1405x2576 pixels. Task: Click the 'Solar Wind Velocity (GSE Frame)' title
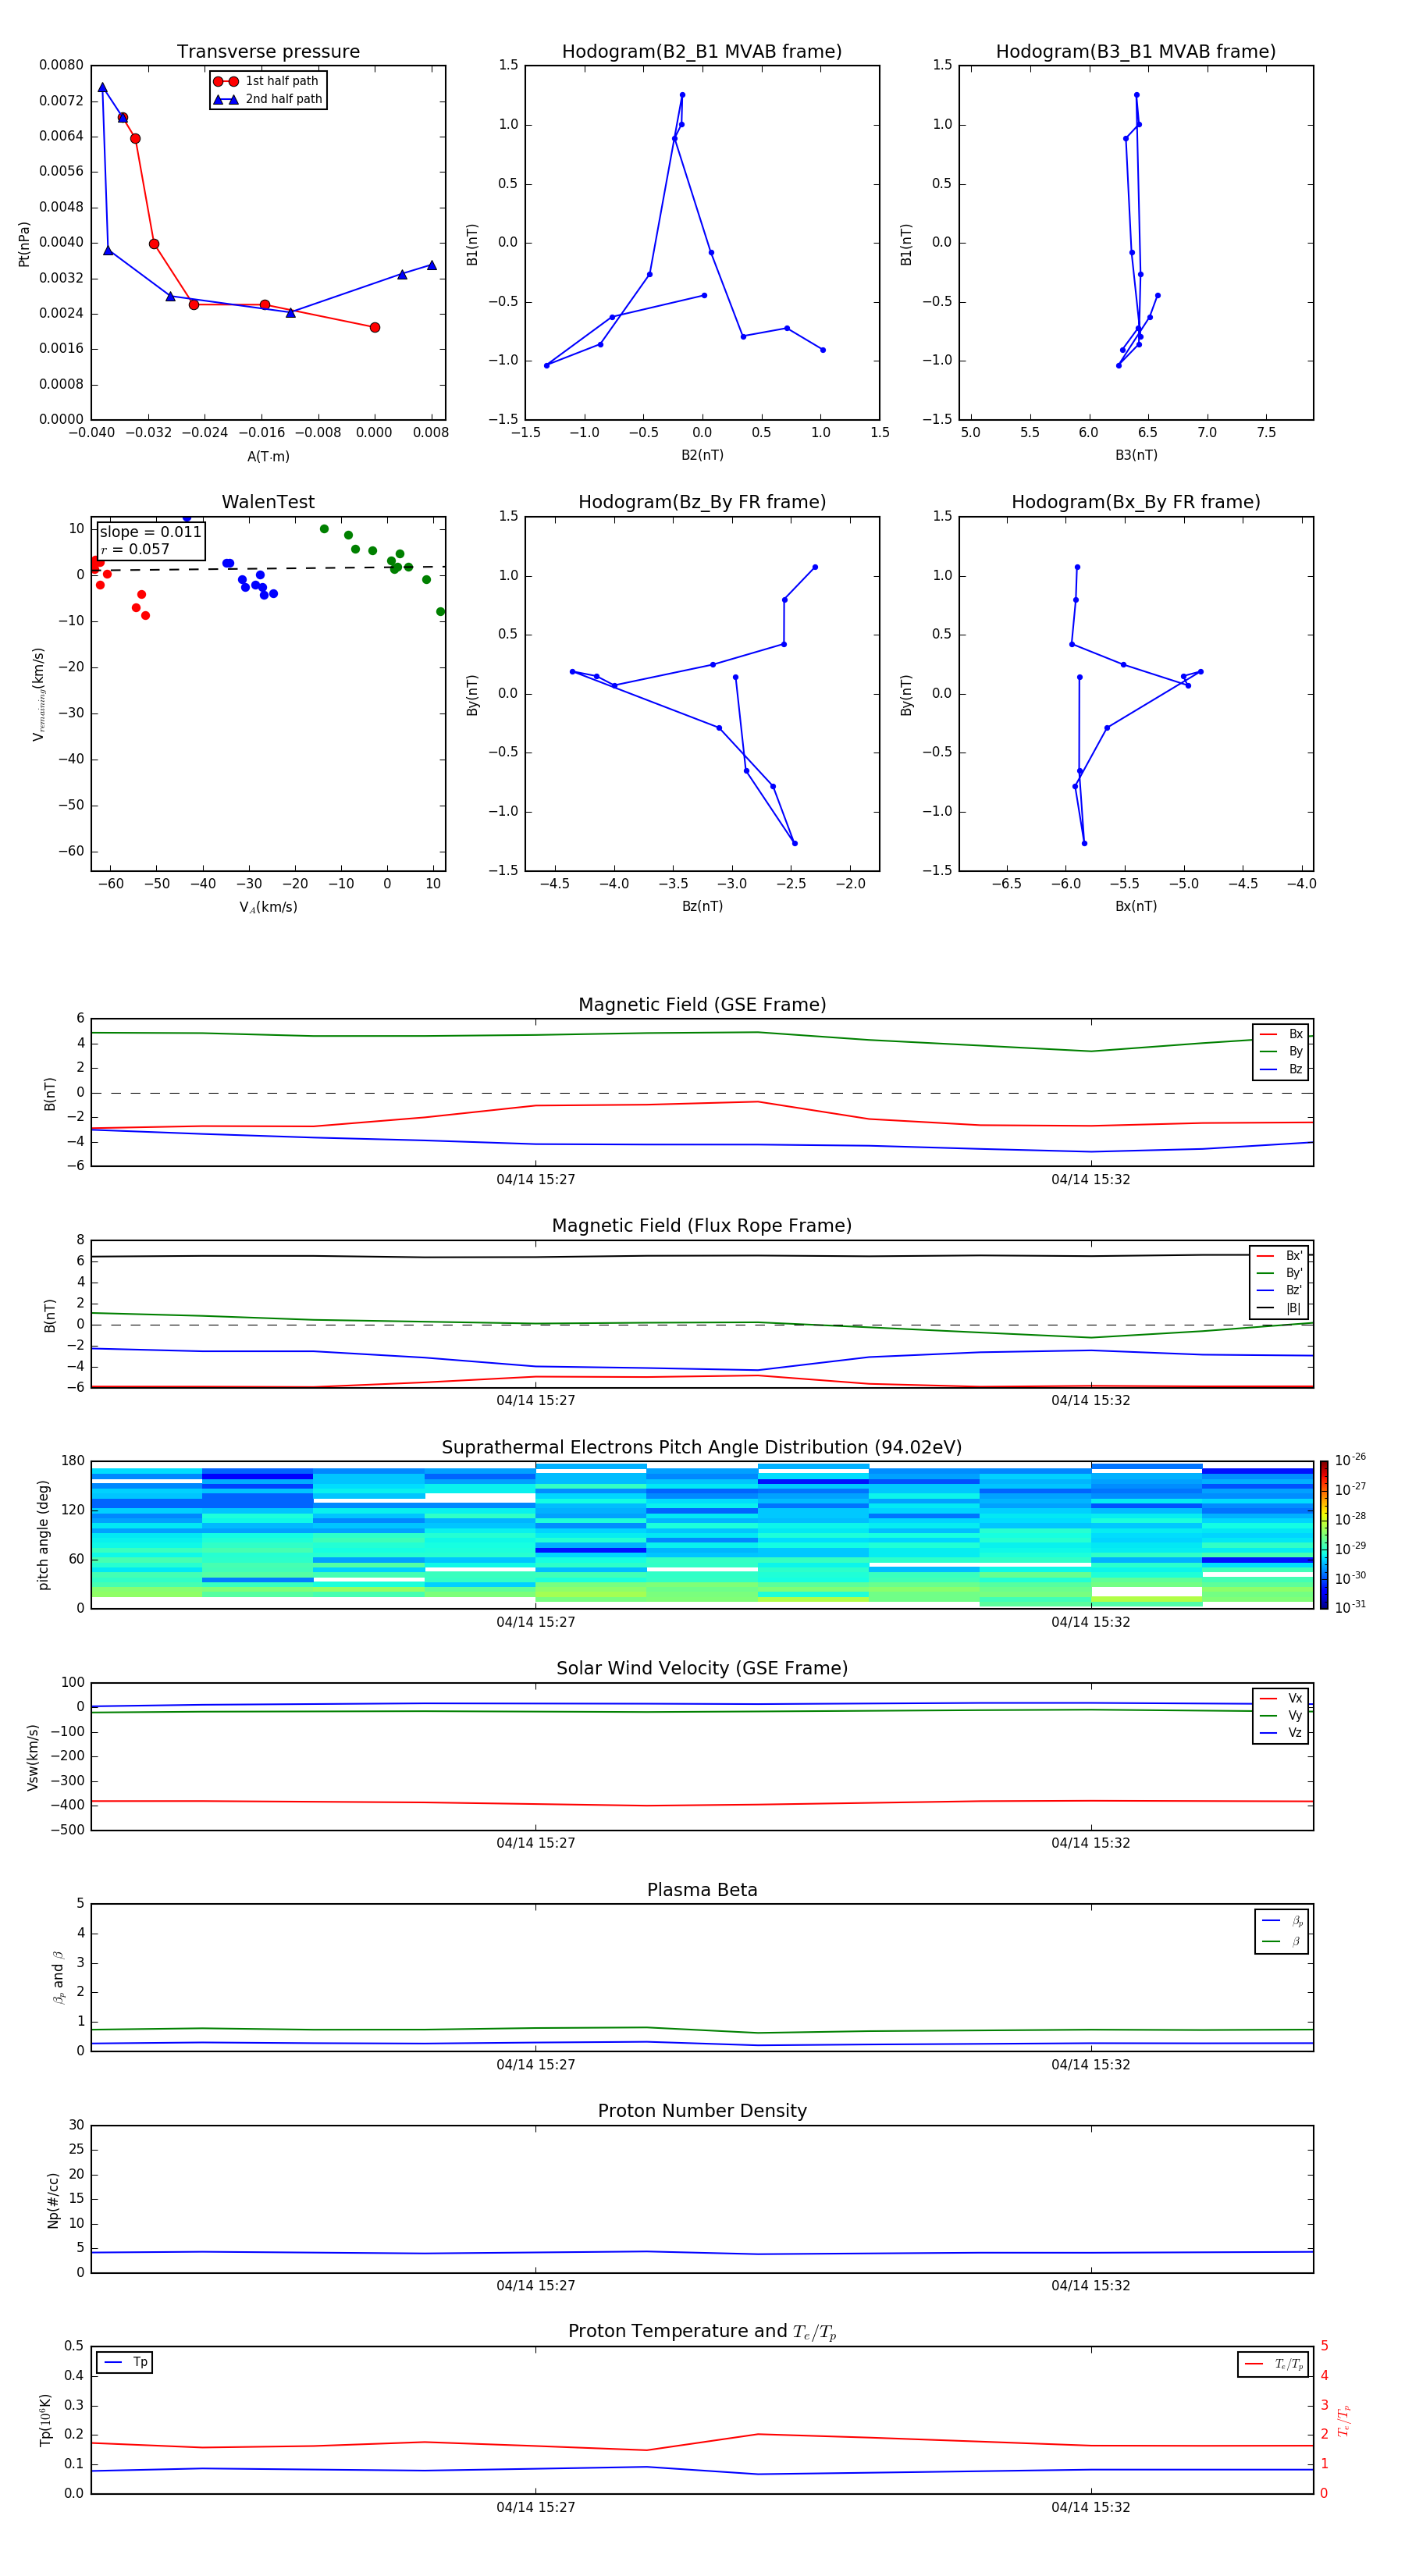coord(702,1668)
